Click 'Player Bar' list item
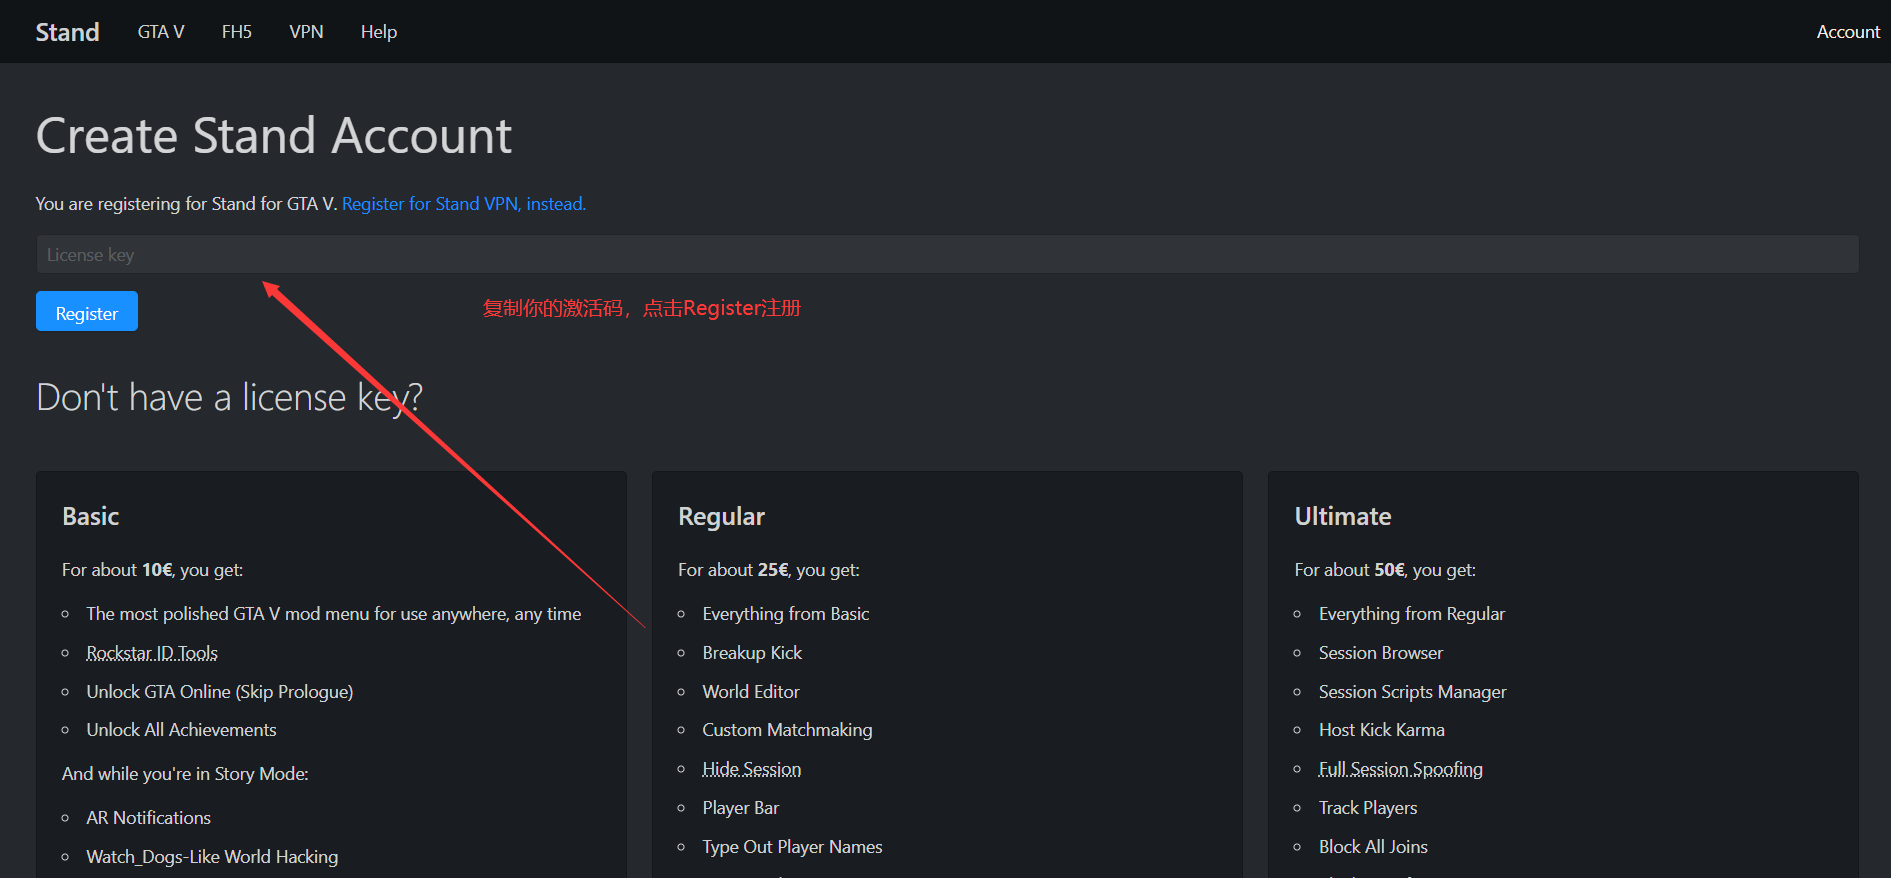The image size is (1891, 878). (x=740, y=808)
